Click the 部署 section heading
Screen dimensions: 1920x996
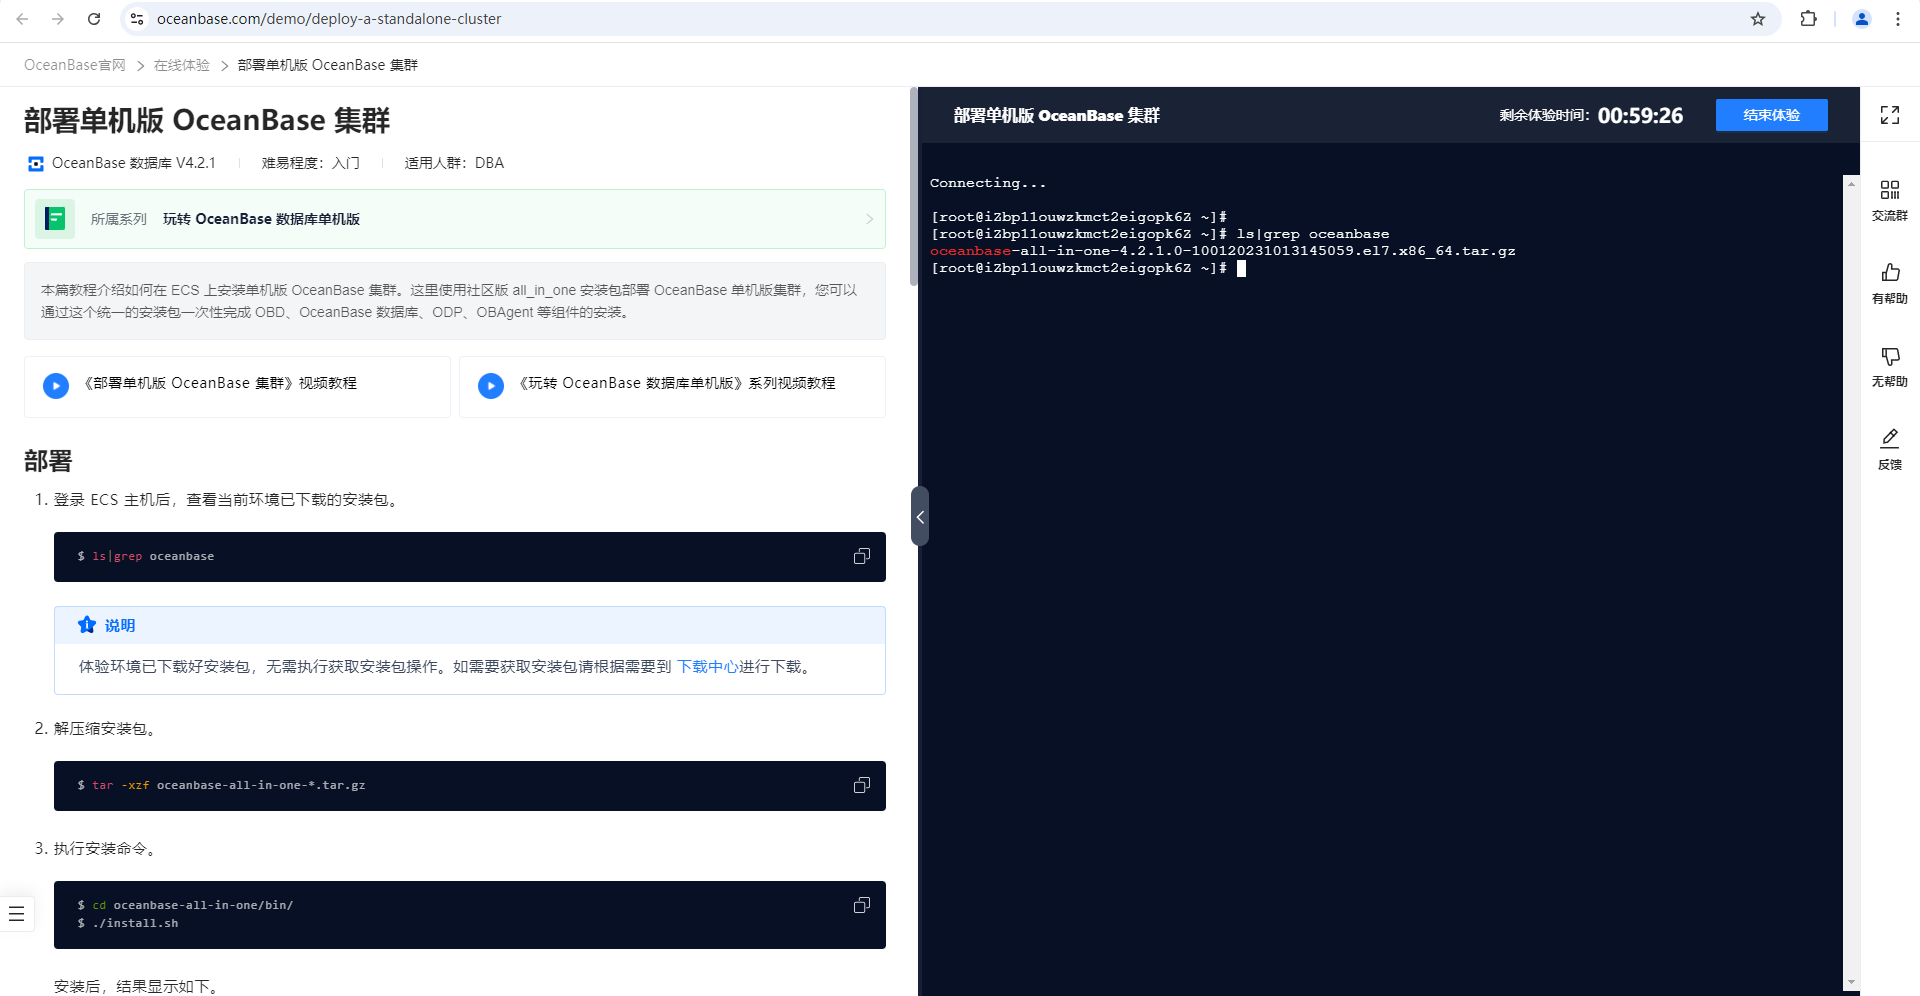point(48,461)
